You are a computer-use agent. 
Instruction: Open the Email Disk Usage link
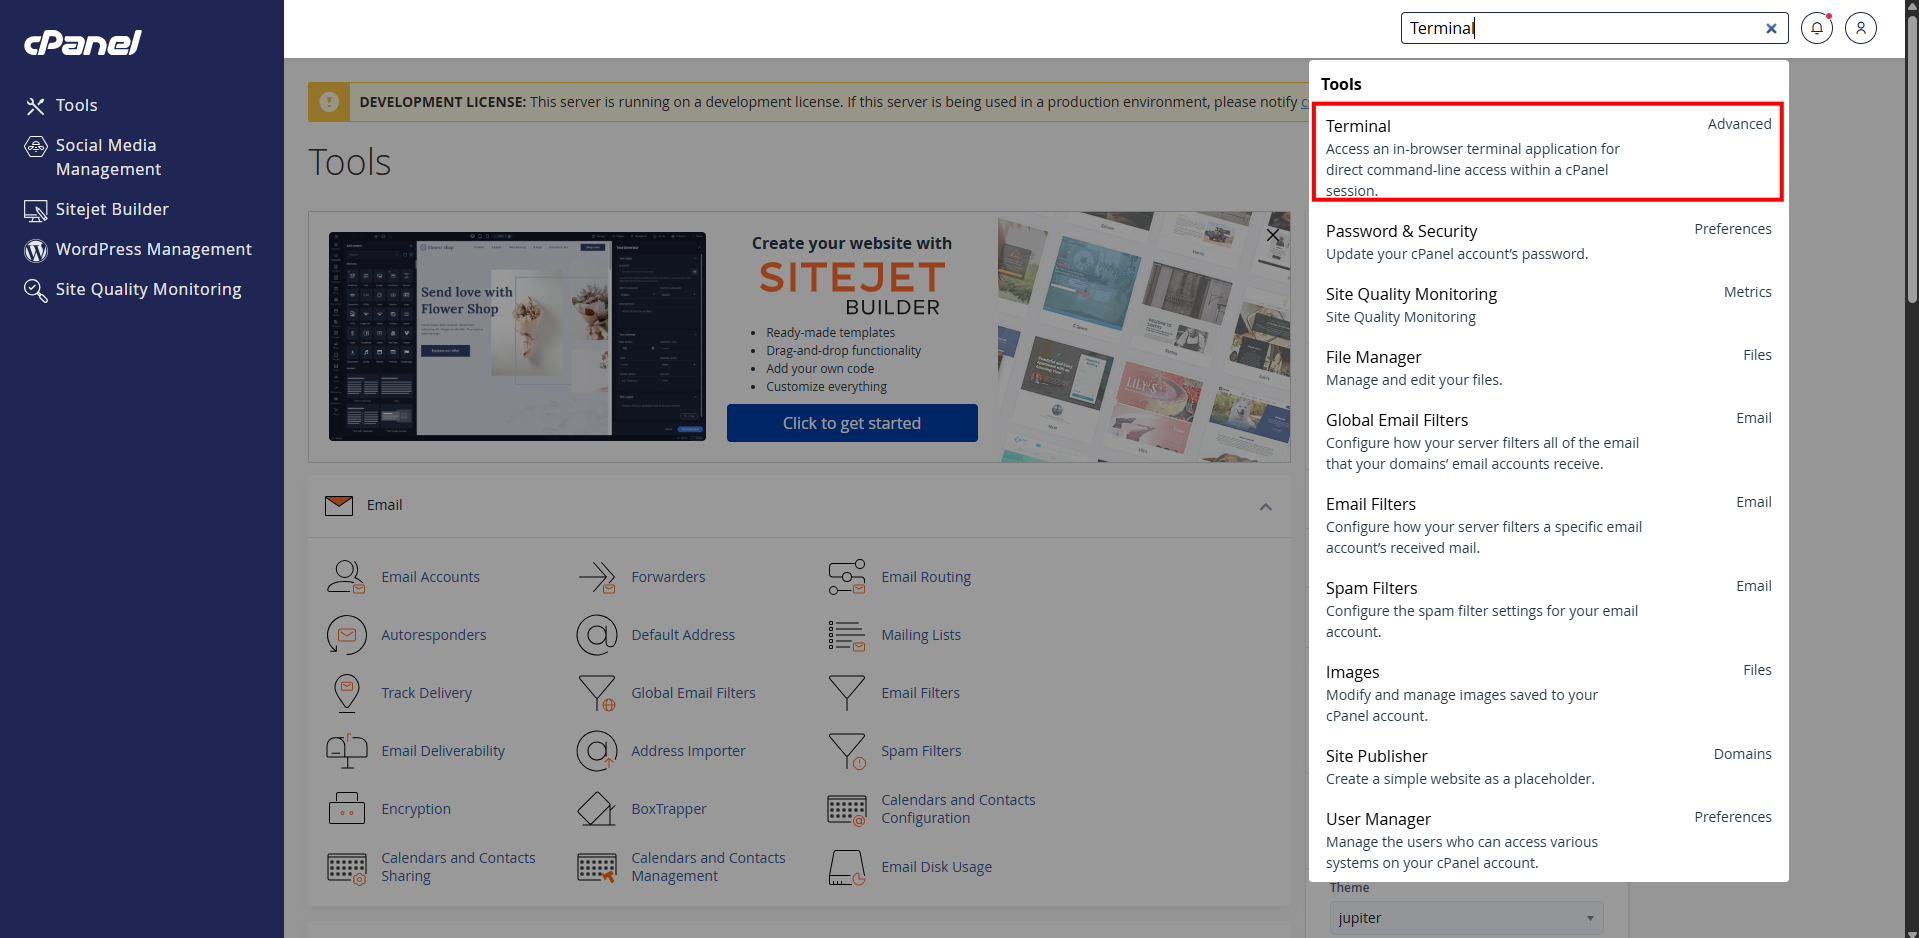tap(937, 867)
